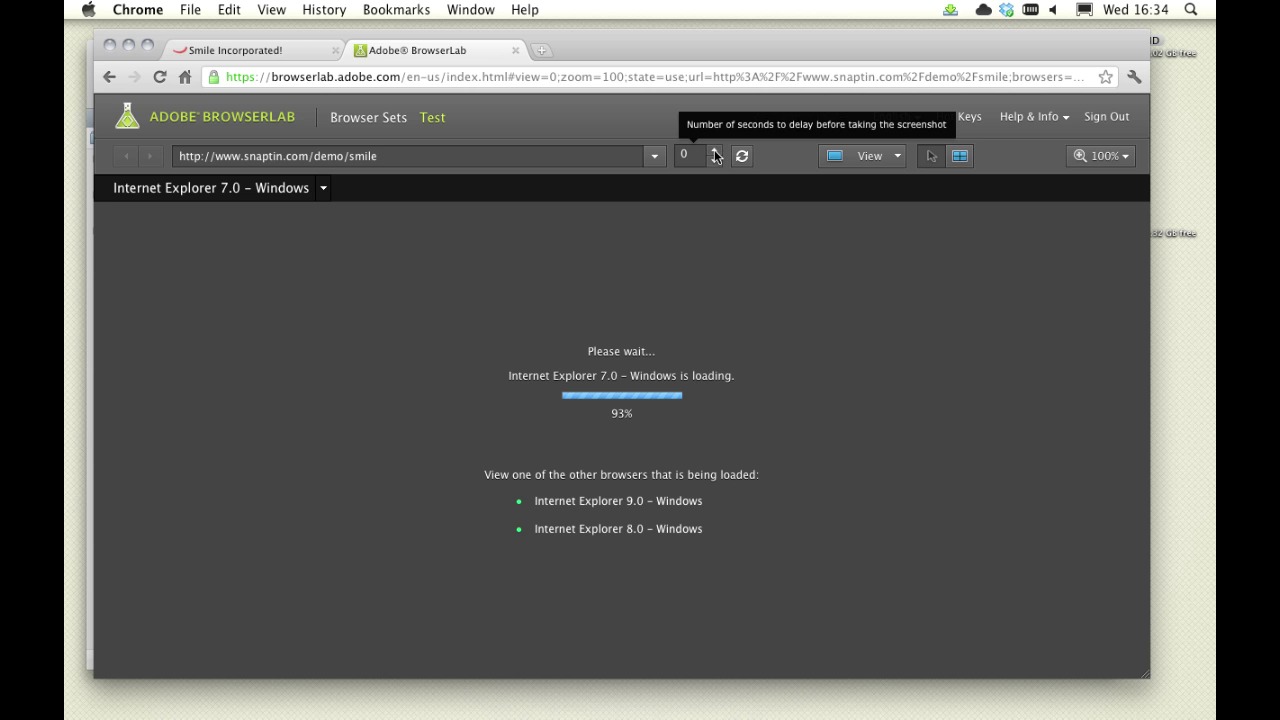The height and width of the screenshot is (720, 1280).
Task: Open Spotlight search in the menu bar
Action: tap(1191, 9)
